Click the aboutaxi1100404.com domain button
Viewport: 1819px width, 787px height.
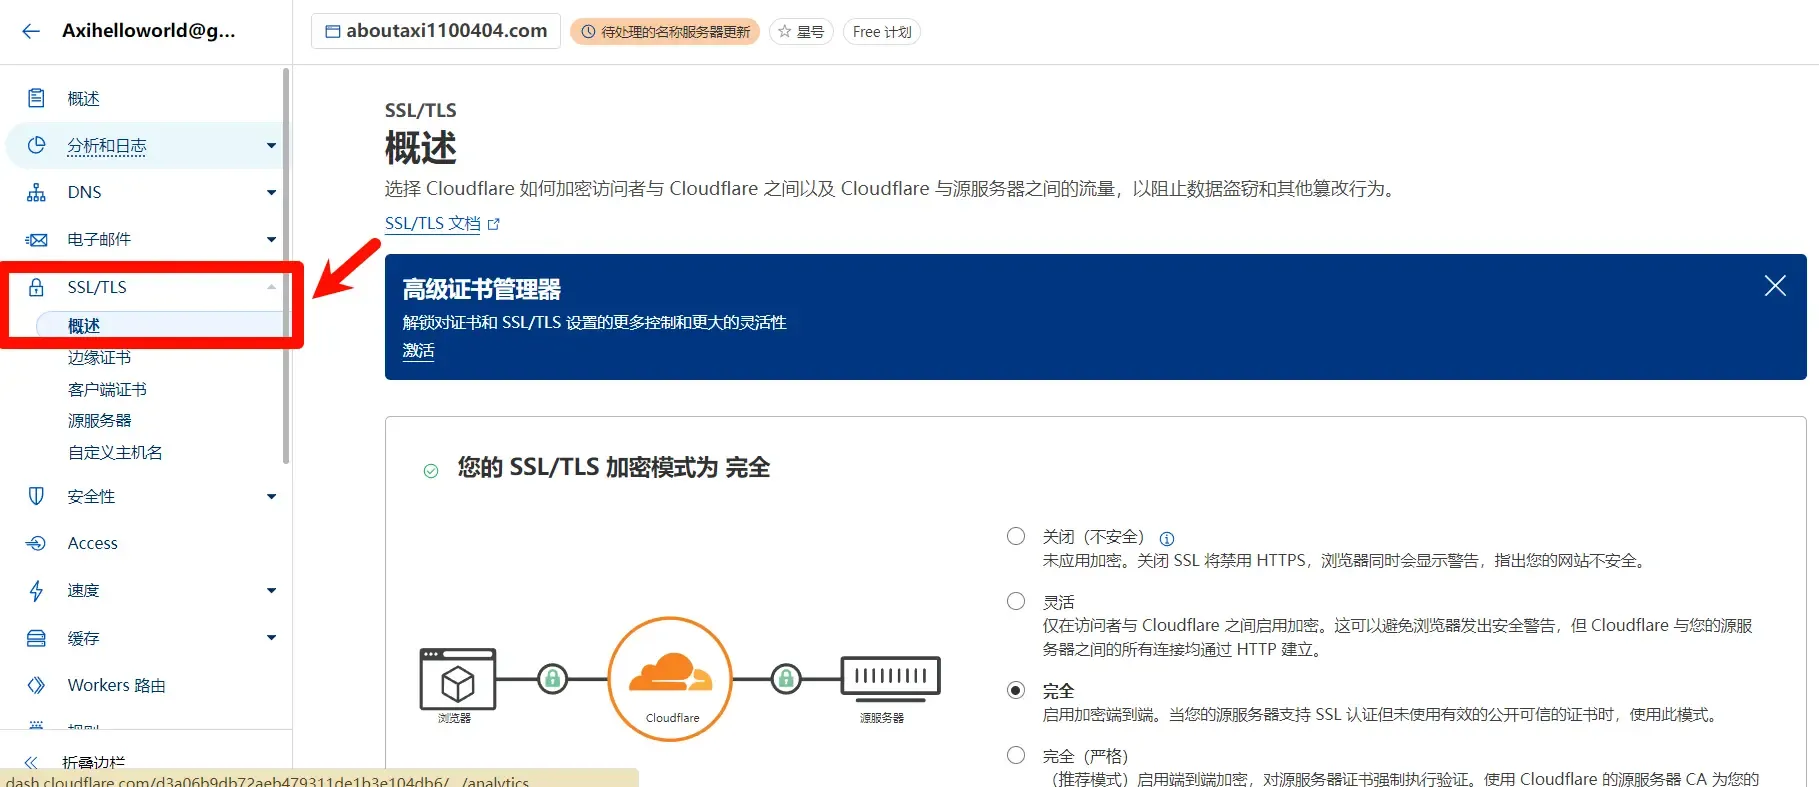(x=436, y=31)
